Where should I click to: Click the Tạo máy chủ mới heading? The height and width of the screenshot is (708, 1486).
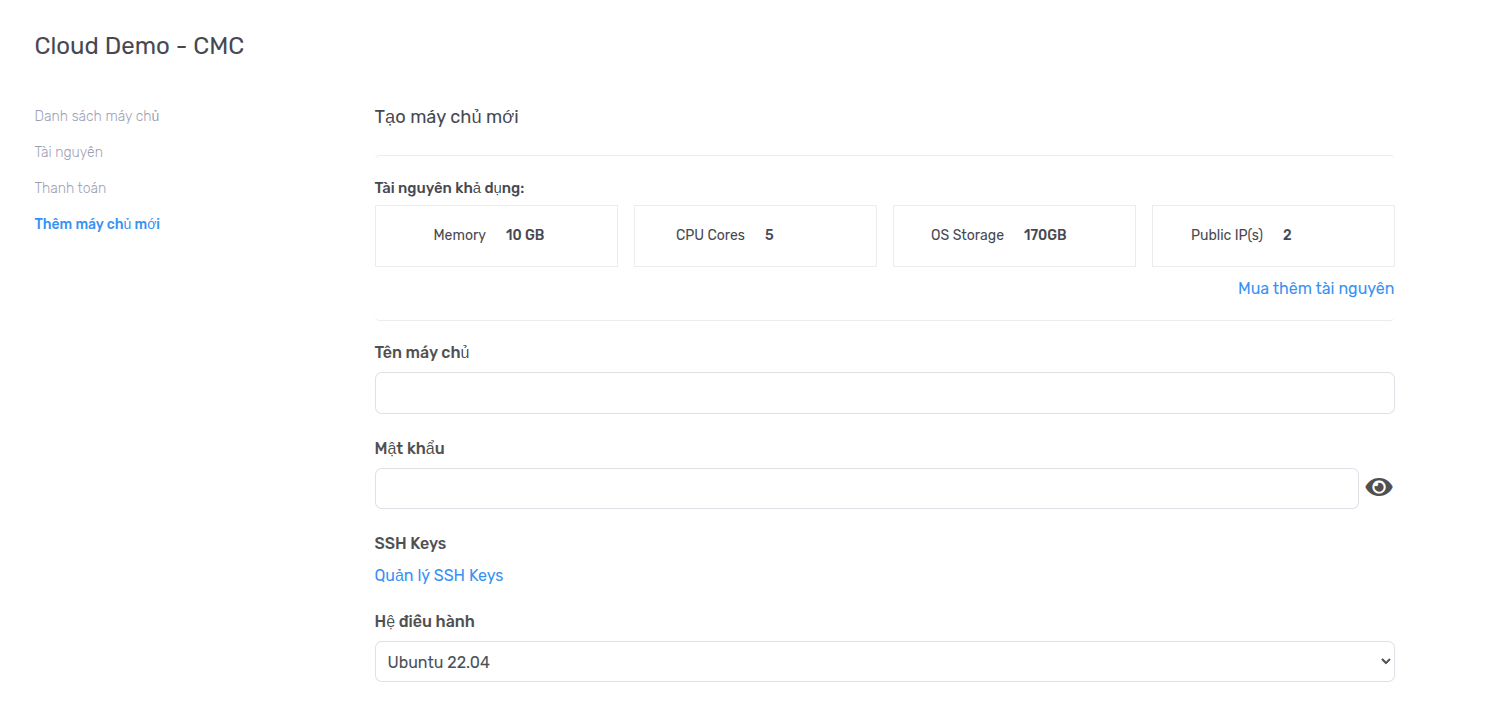point(446,117)
